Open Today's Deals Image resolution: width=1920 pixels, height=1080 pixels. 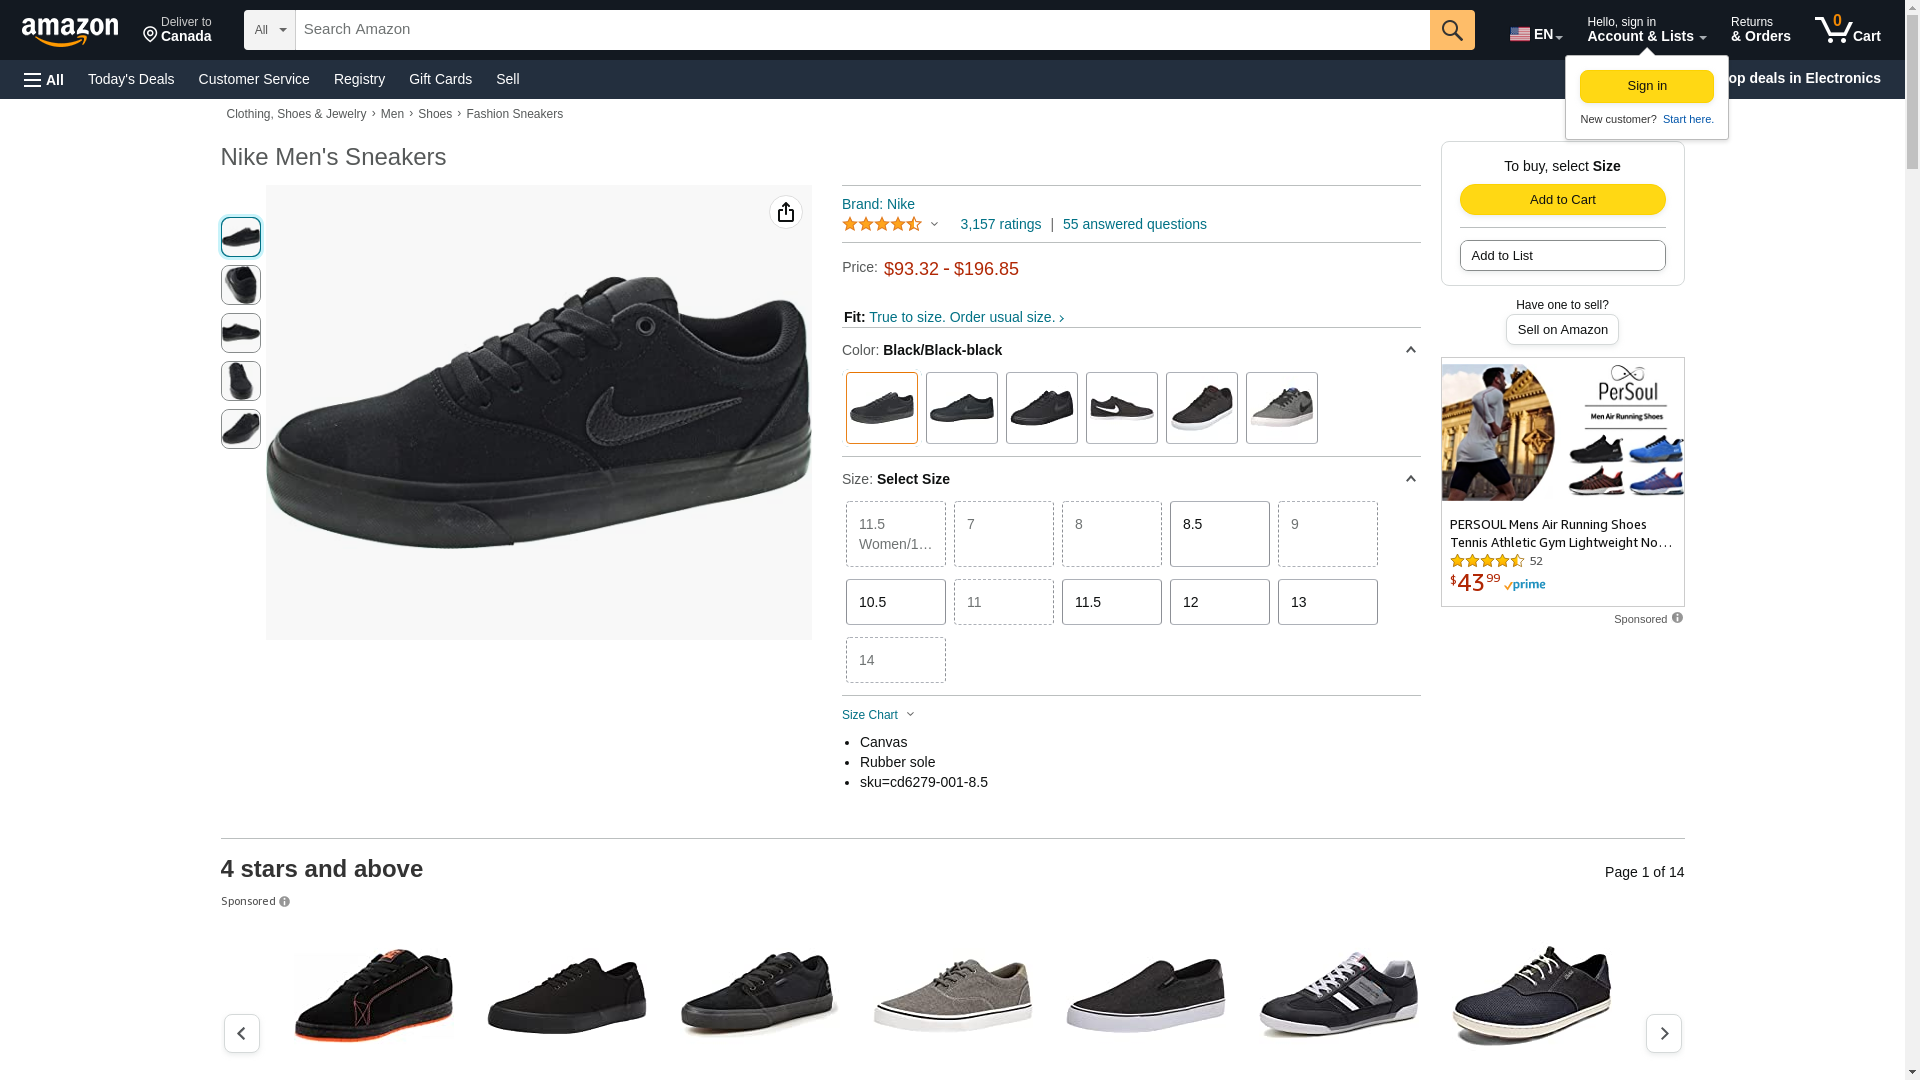[x=131, y=79]
